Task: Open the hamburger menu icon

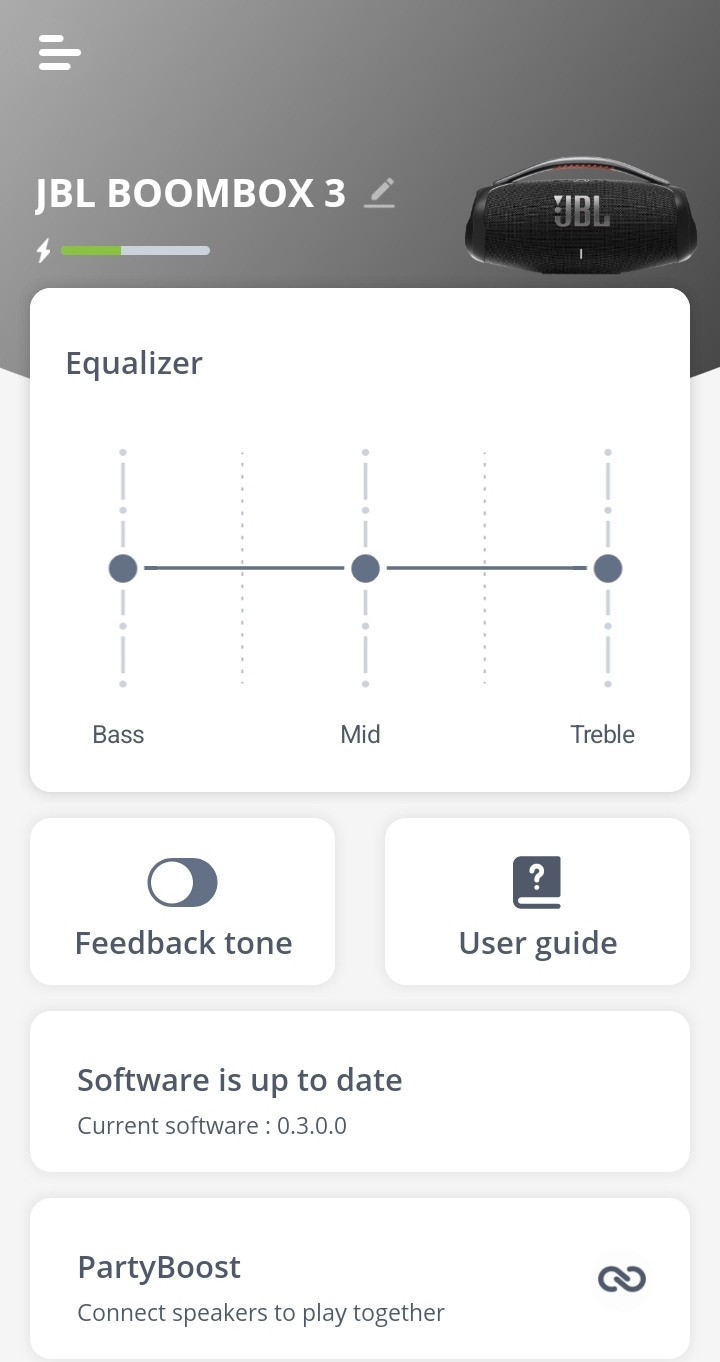Action: click(x=59, y=52)
